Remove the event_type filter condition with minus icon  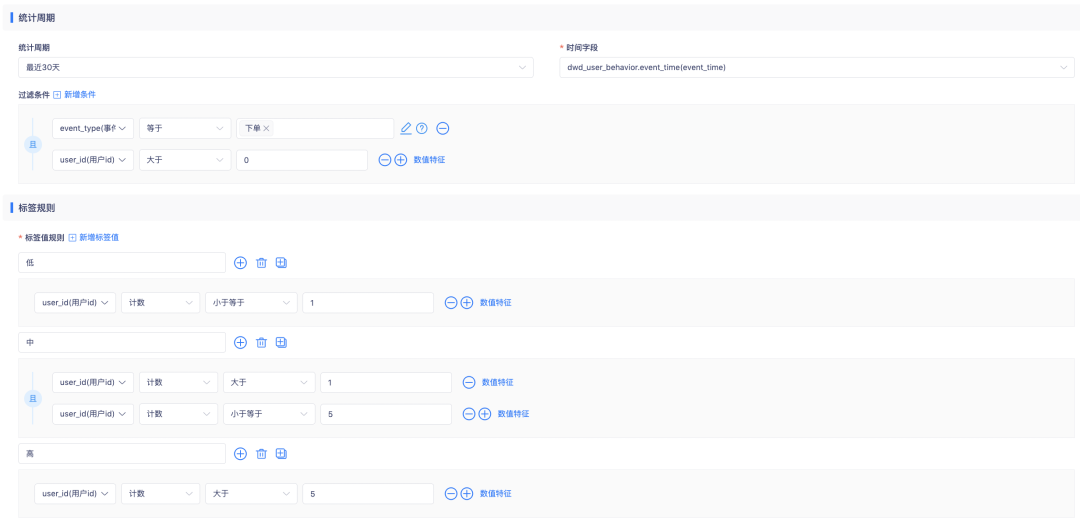point(443,128)
